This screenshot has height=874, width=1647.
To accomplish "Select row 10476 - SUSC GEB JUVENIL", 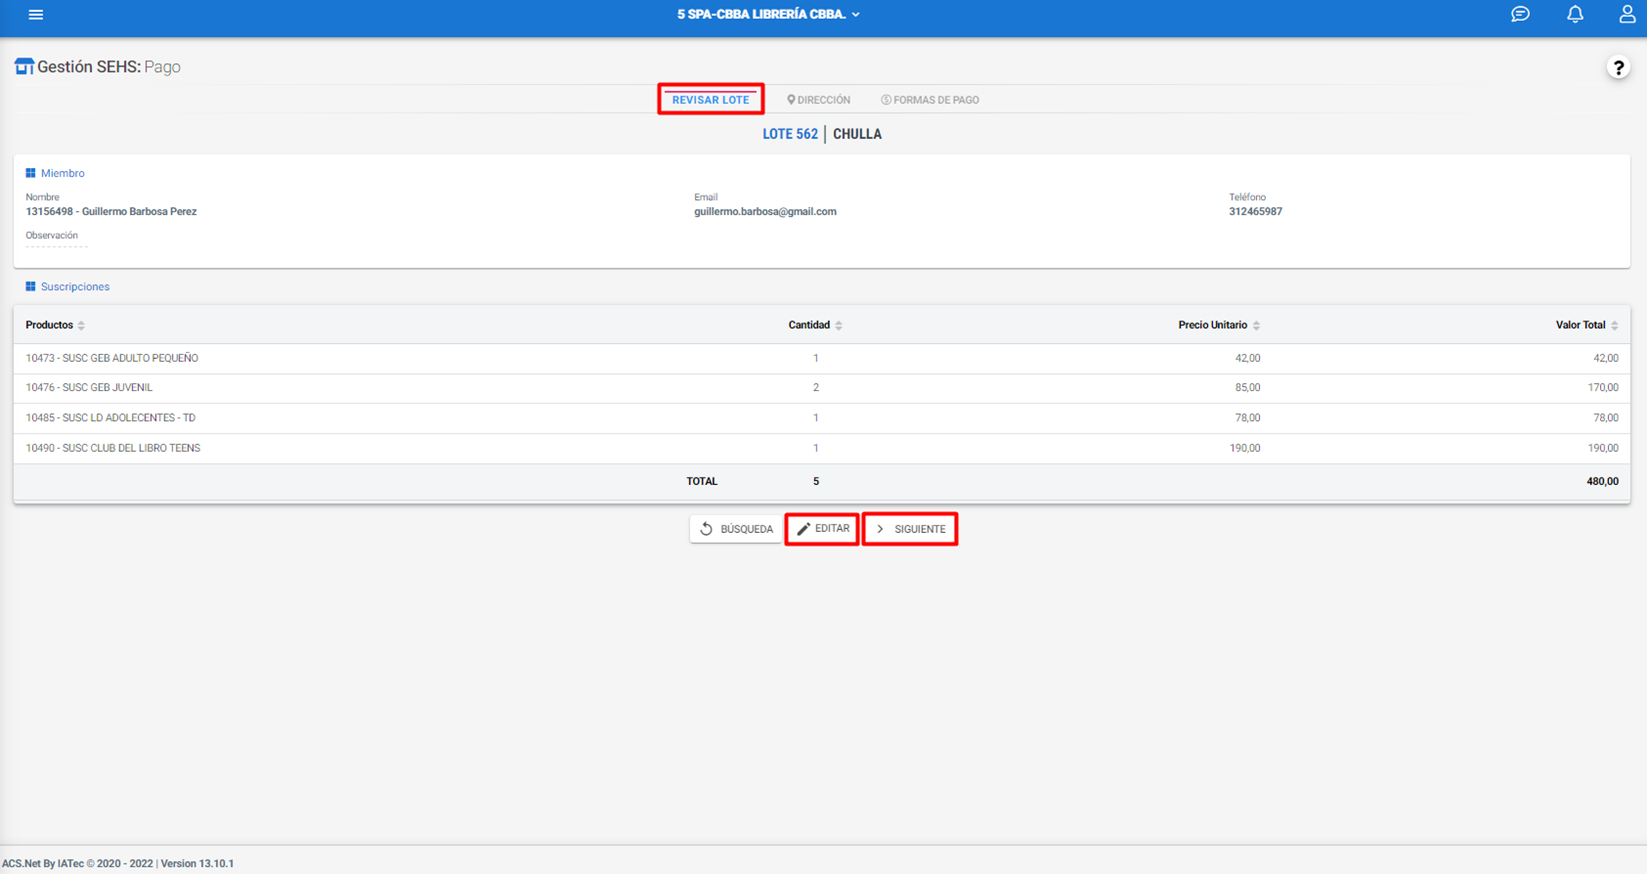I will (822, 388).
